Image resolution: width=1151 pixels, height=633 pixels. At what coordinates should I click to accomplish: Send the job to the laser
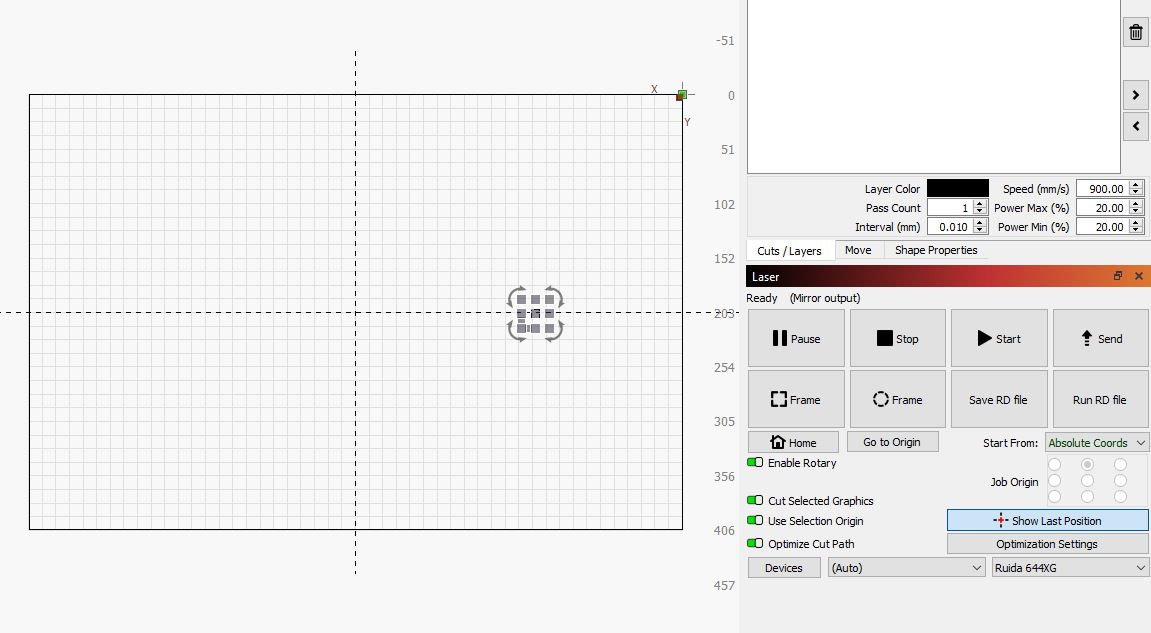click(x=1101, y=339)
